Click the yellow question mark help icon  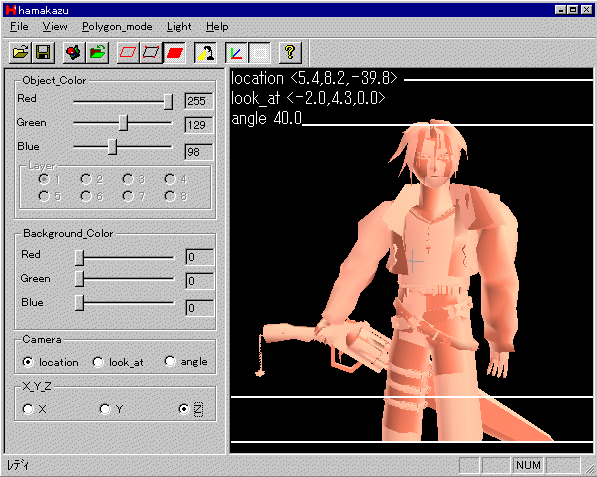pos(290,52)
